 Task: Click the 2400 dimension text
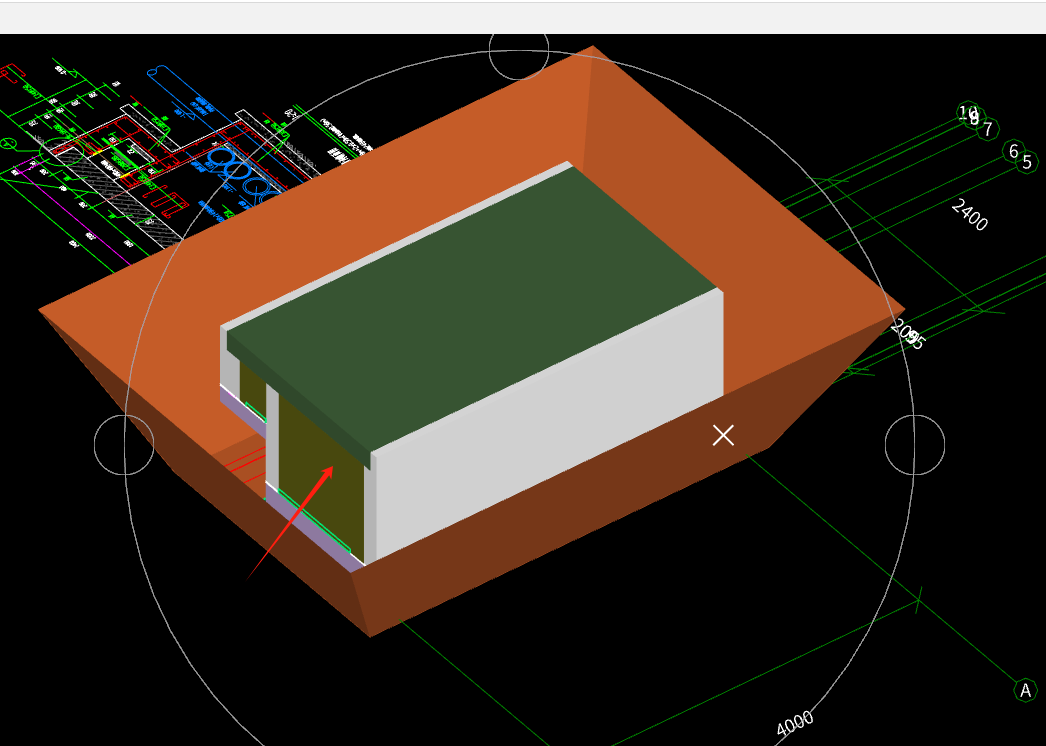pos(969,215)
